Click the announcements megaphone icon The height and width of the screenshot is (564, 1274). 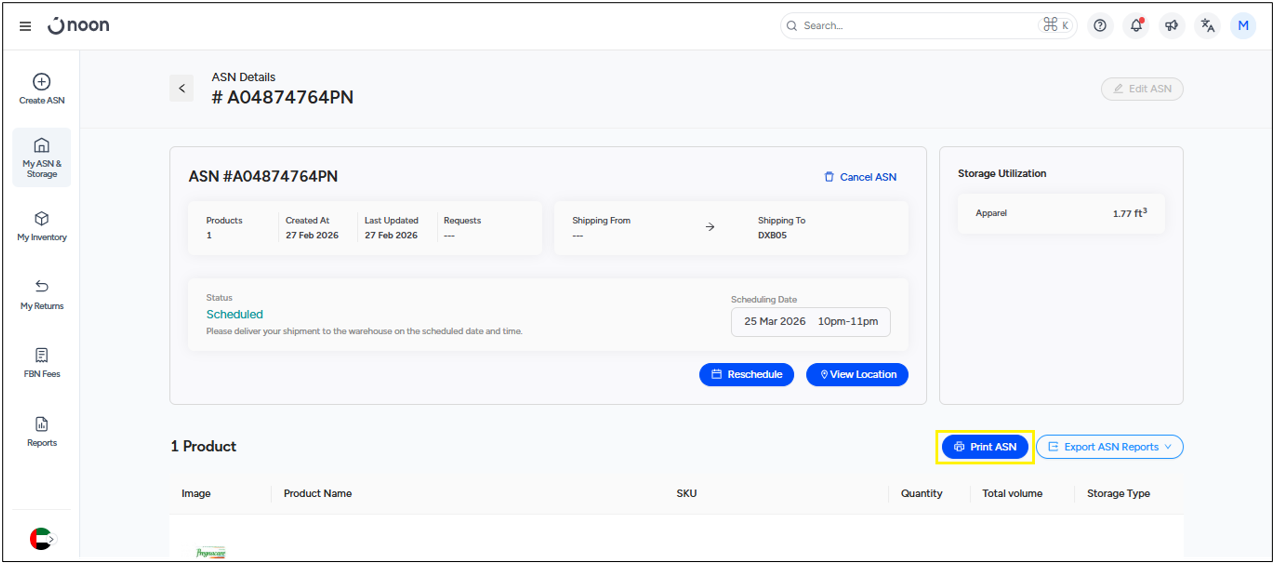1172,26
